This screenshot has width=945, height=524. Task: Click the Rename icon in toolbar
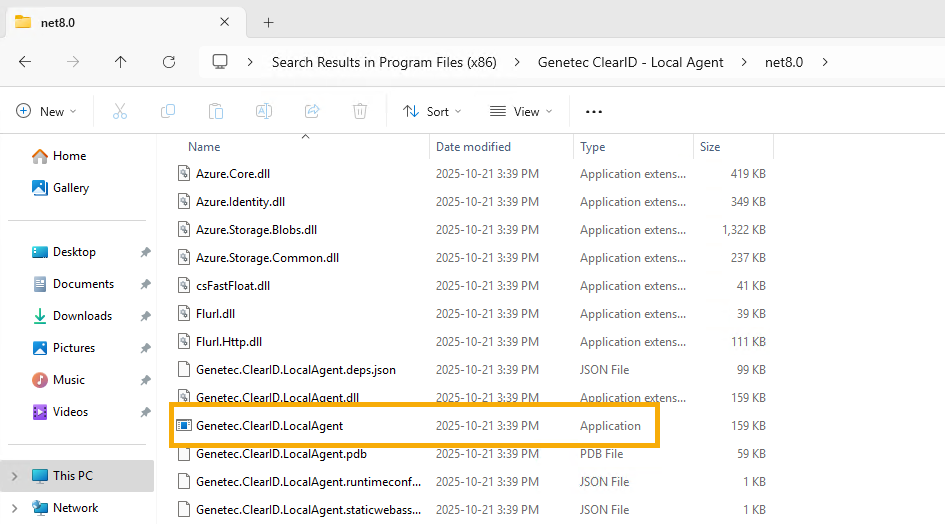pyautogui.click(x=264, y=111)
